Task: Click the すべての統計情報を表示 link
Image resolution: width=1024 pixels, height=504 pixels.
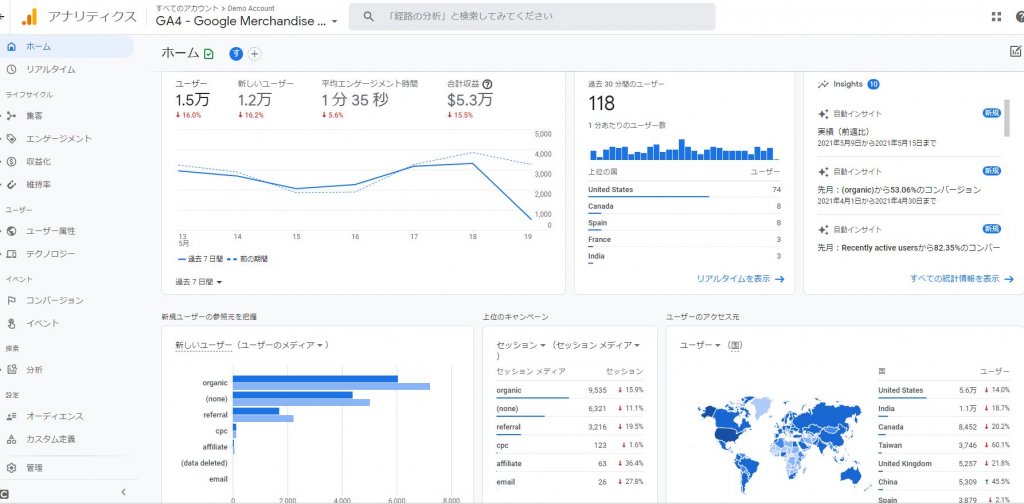Action: (962, 278)
